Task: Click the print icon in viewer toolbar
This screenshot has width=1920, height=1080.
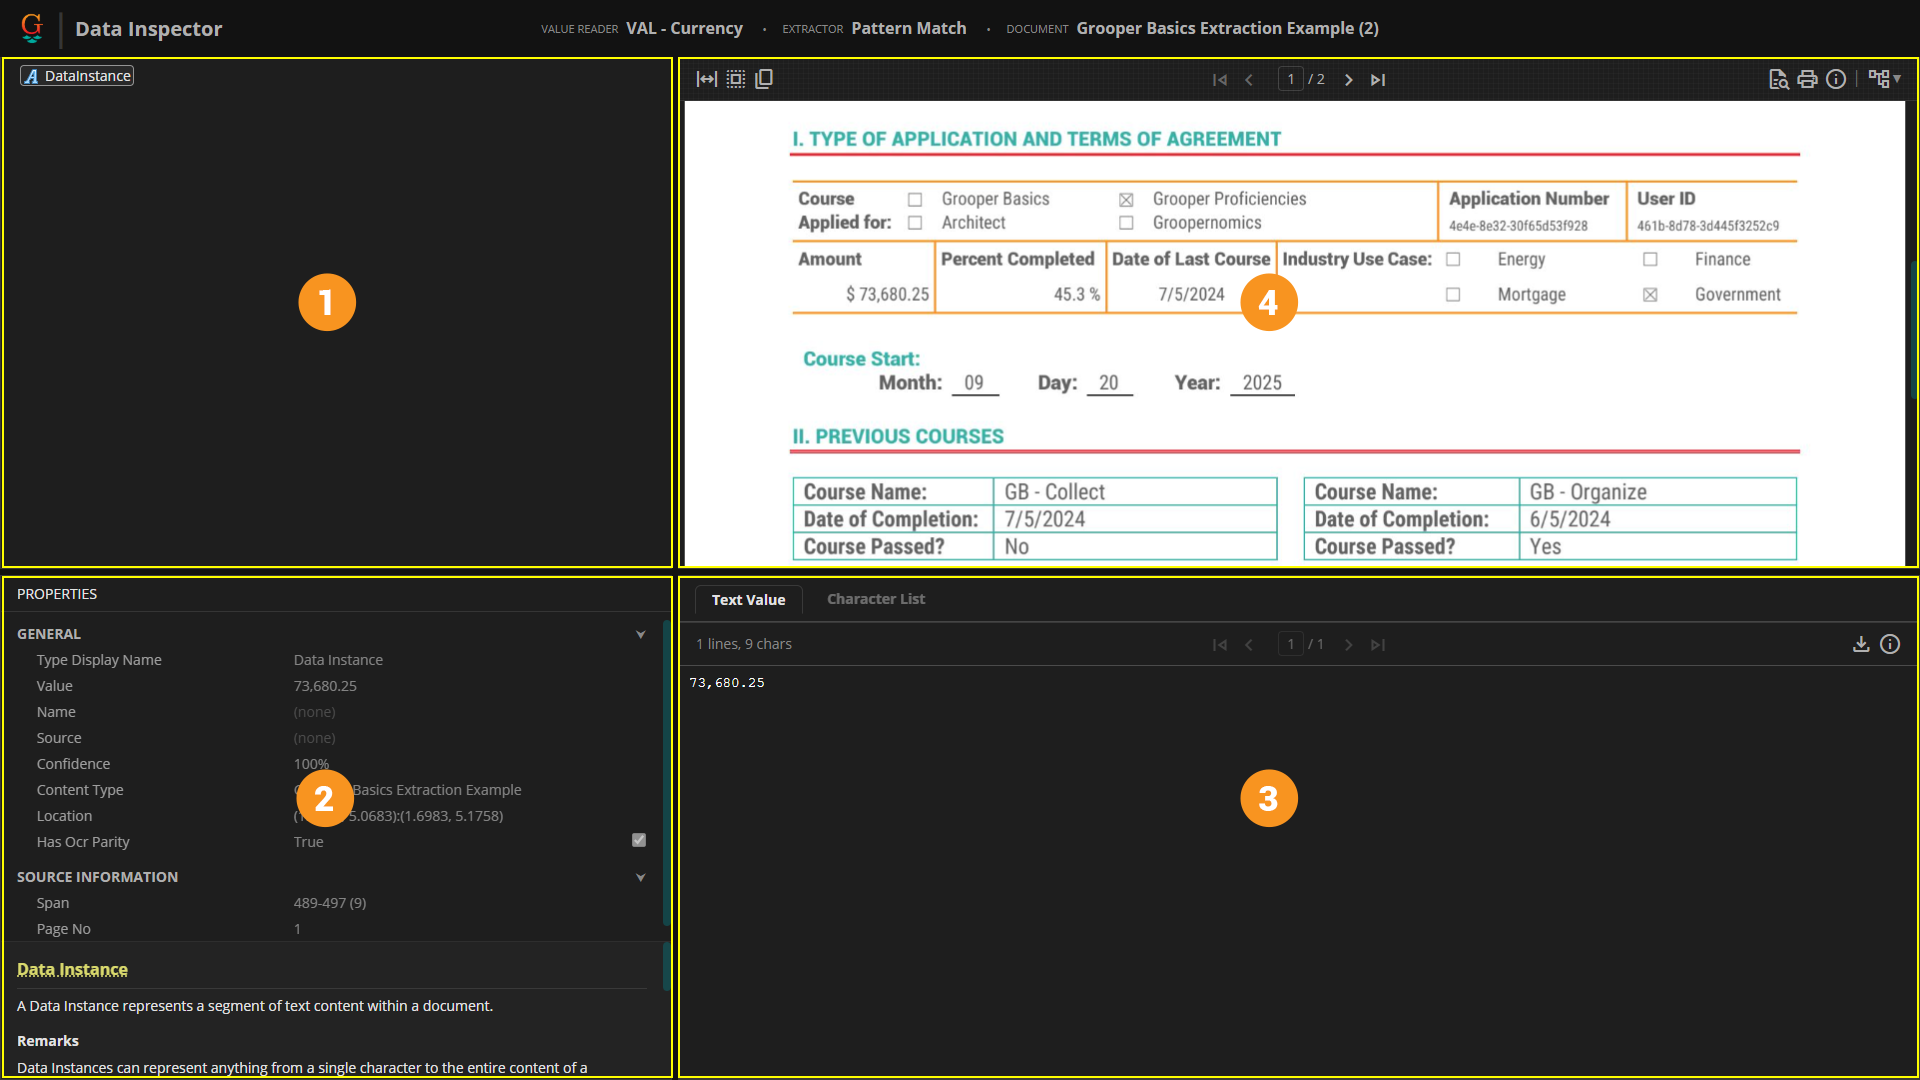Action: pyautogui.click(x=1807, y=79)
